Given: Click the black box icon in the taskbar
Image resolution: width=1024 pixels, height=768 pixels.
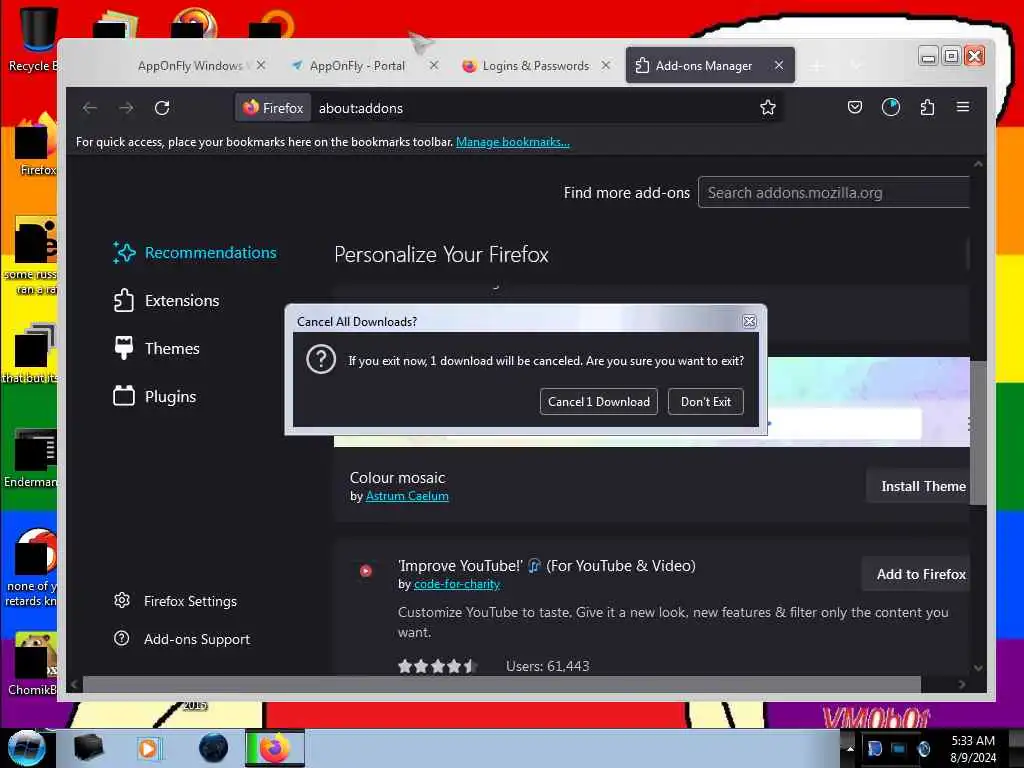Looking at the screenshot, I should tap(88, 748).
